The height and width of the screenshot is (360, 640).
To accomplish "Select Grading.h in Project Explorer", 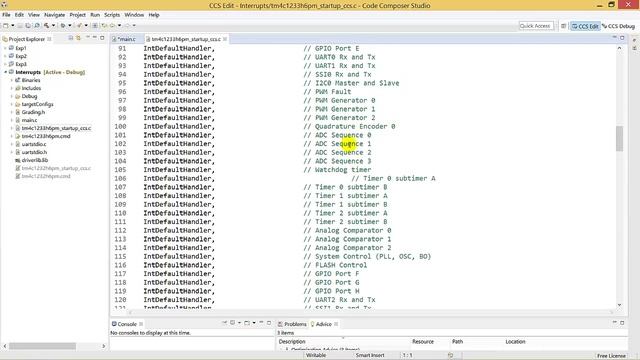I will (33, 112).
